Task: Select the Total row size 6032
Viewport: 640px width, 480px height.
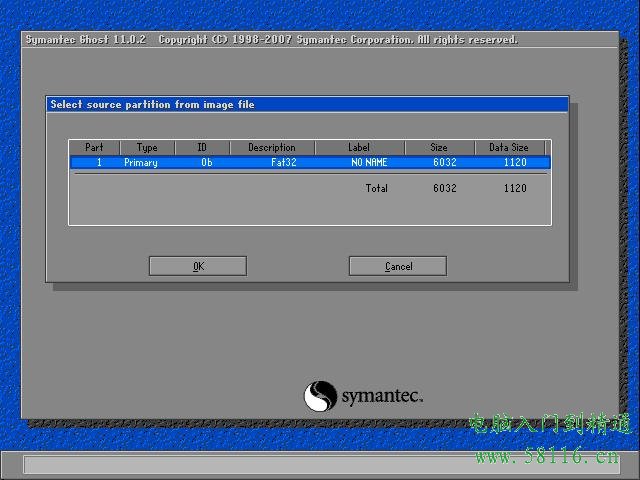Action: tap(444, 188)
